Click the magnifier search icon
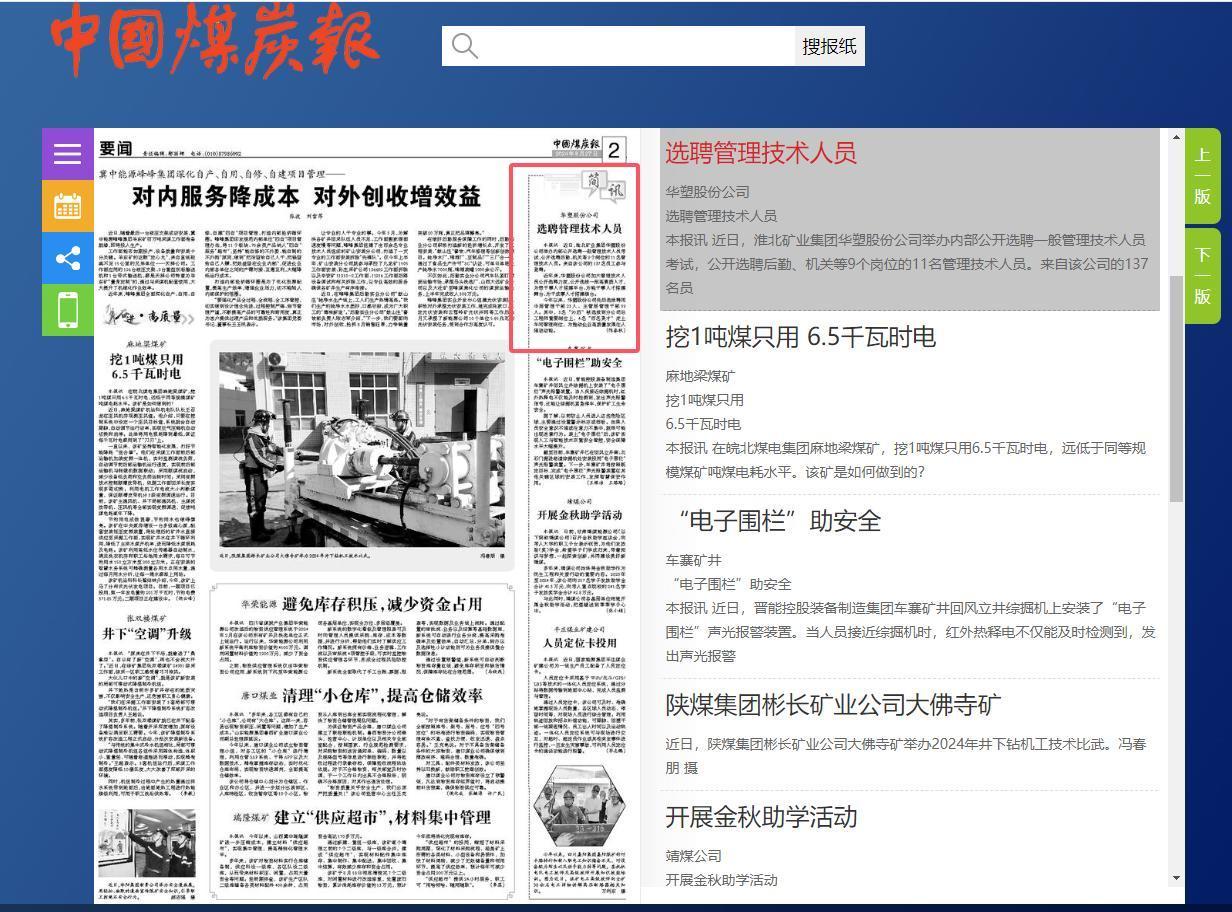 pyautogui.click(x=465, y=46)
